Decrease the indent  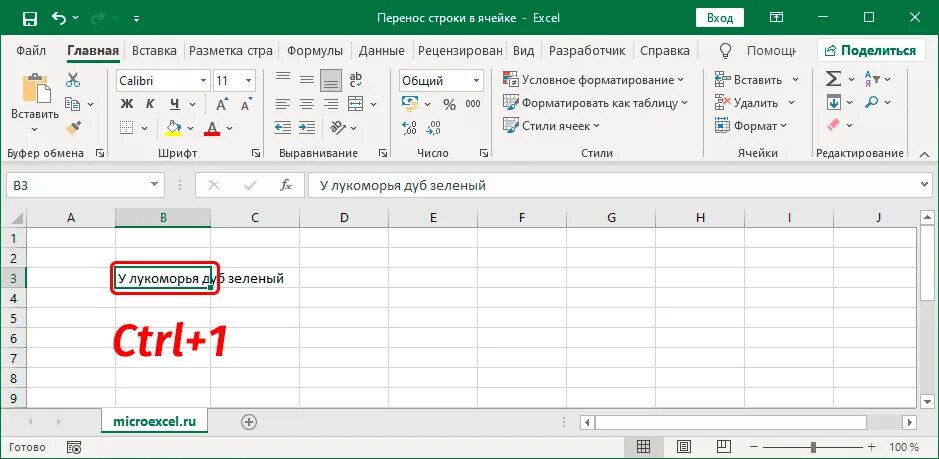[283, 127]
